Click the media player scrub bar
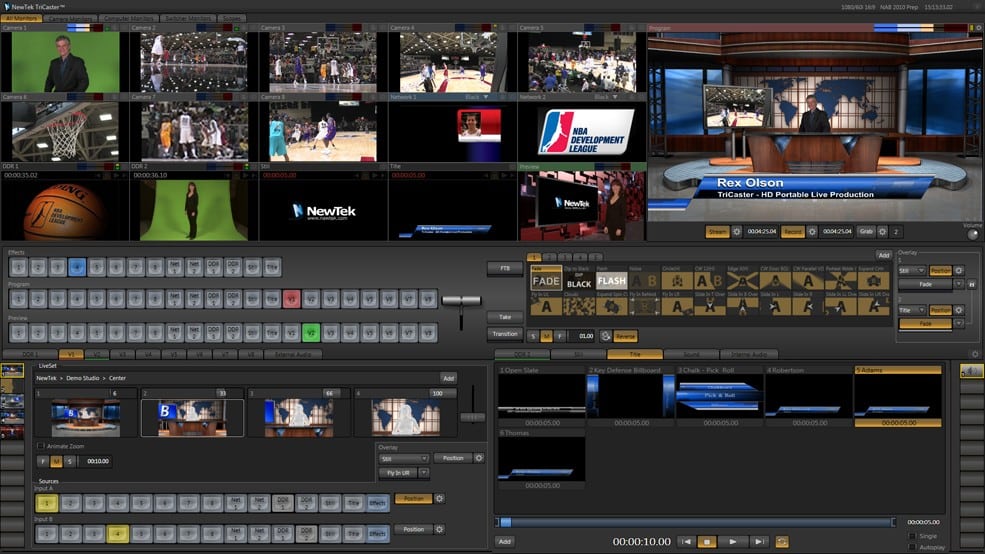This screenshot has width=985, height=554. (x=695, y=522)
